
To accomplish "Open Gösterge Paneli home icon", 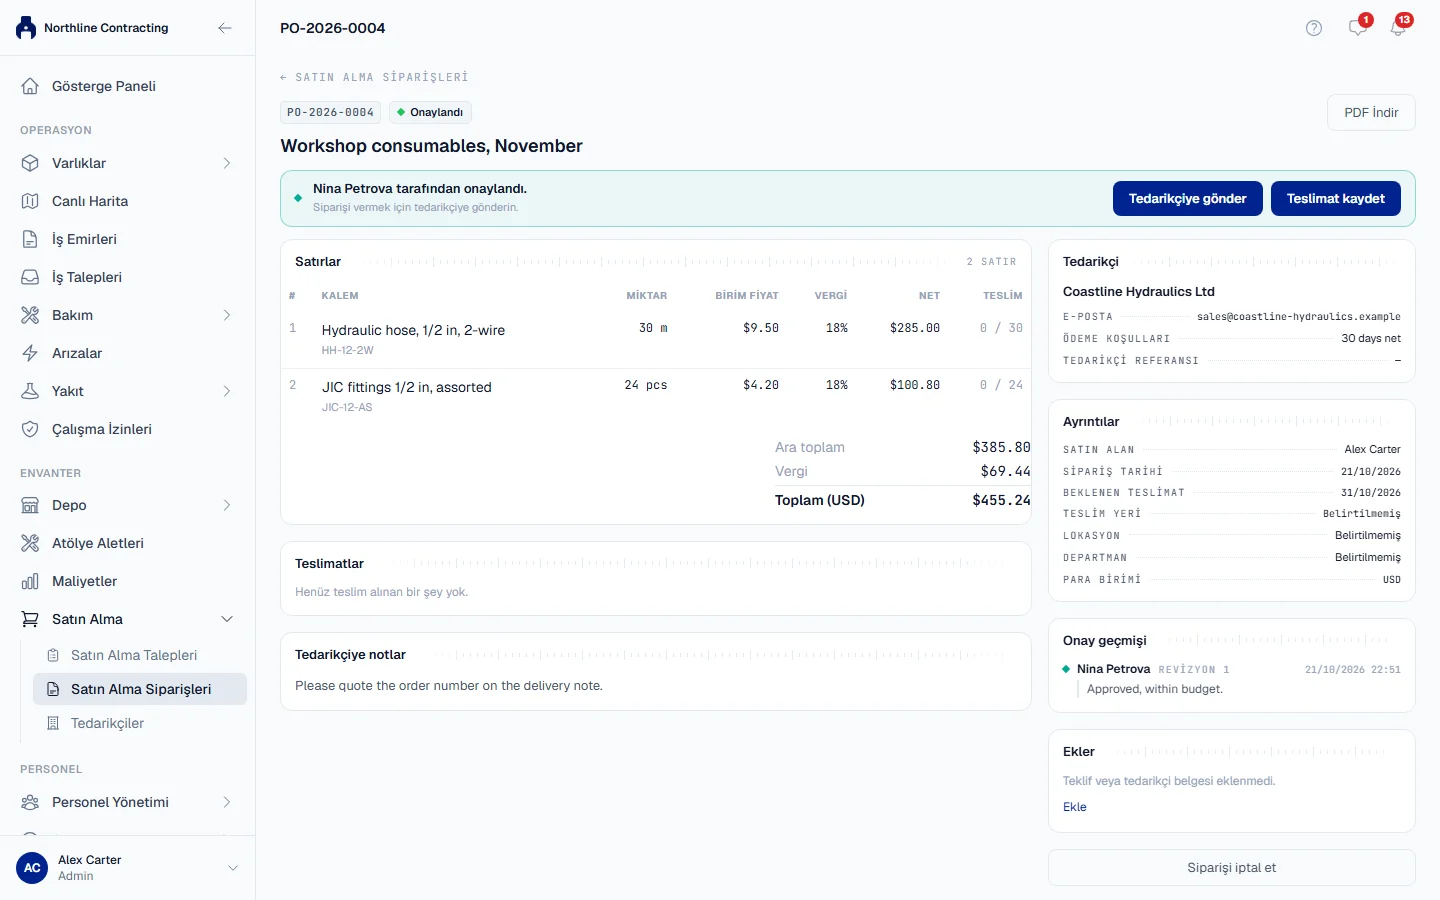I will click(30, 86).
